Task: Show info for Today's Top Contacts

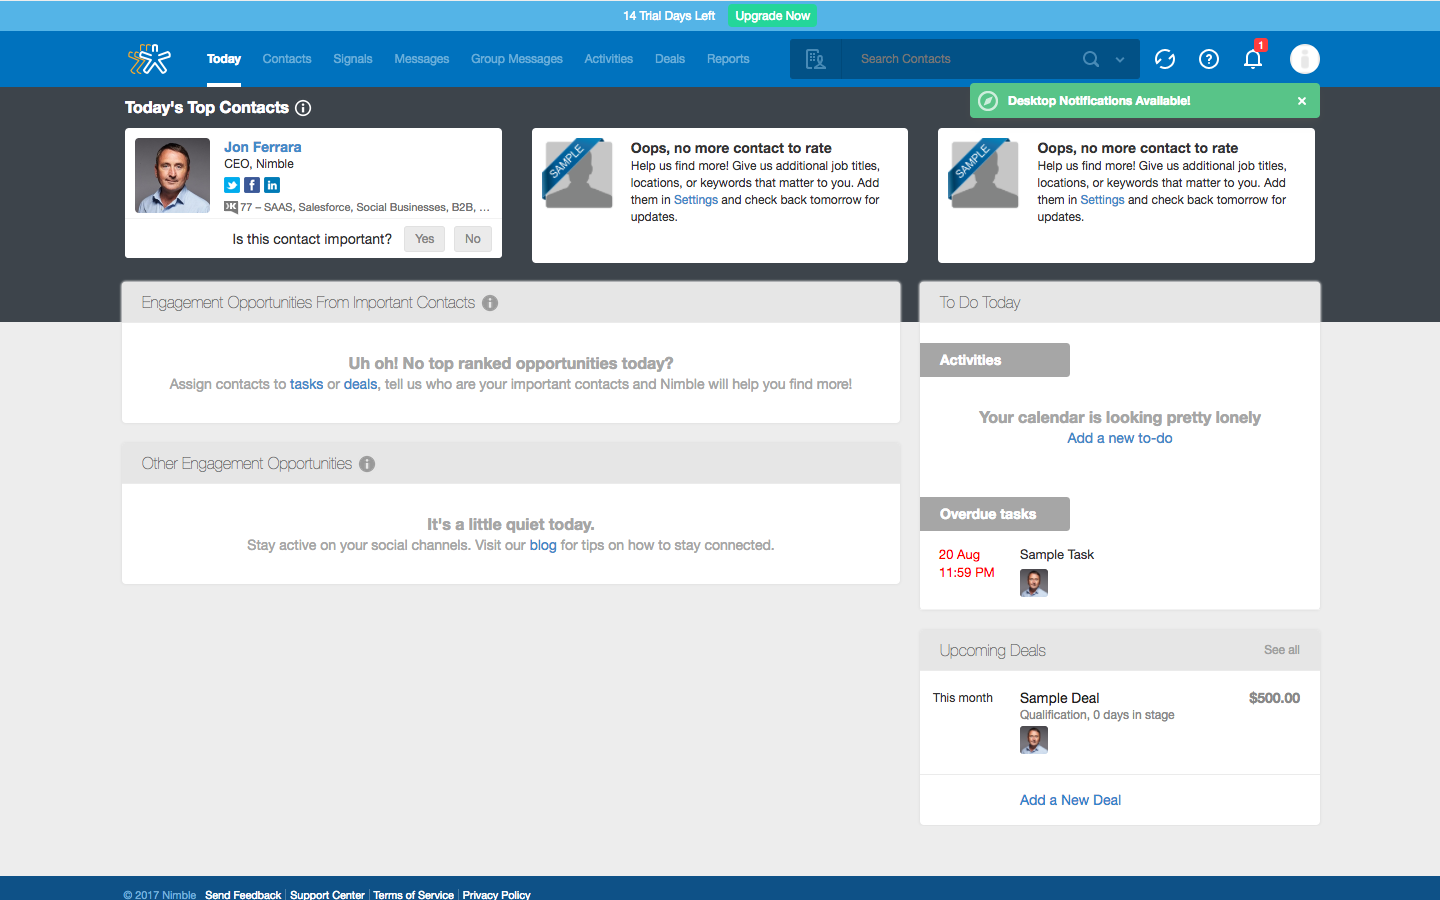Action: click(303, 108)
